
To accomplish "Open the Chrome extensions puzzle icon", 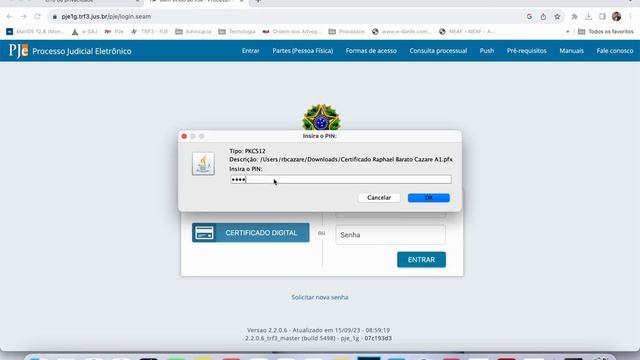I will tap(575, 16).
